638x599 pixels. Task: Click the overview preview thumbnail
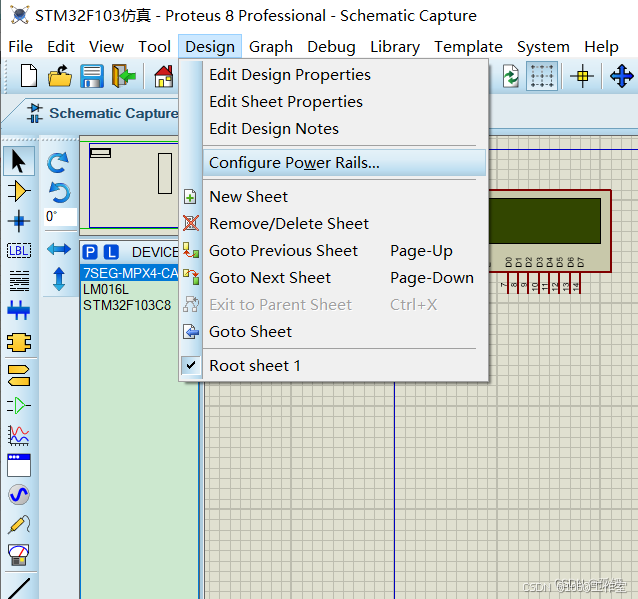[129, 186]
